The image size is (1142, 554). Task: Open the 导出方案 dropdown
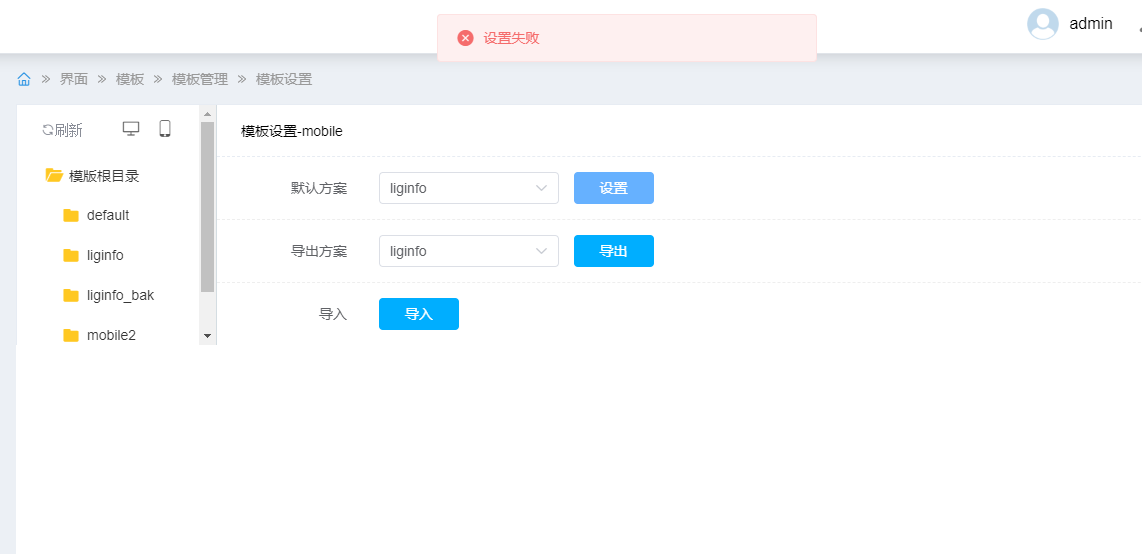click(x=468, y=251)
